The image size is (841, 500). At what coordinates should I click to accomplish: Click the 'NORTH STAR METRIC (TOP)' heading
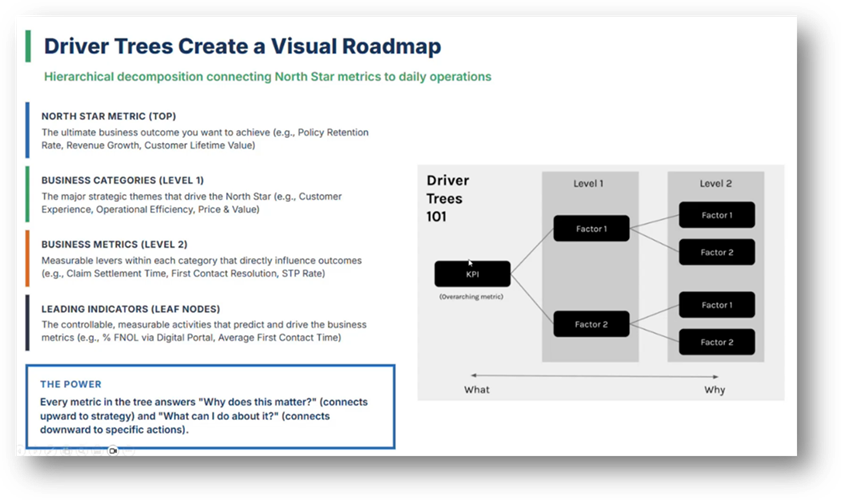109,116
